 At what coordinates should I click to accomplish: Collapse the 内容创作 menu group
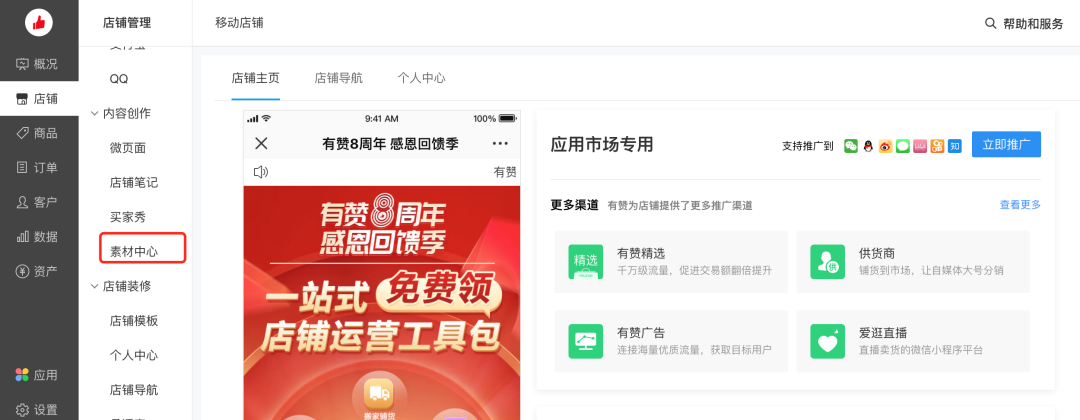[x=94, y=114]
